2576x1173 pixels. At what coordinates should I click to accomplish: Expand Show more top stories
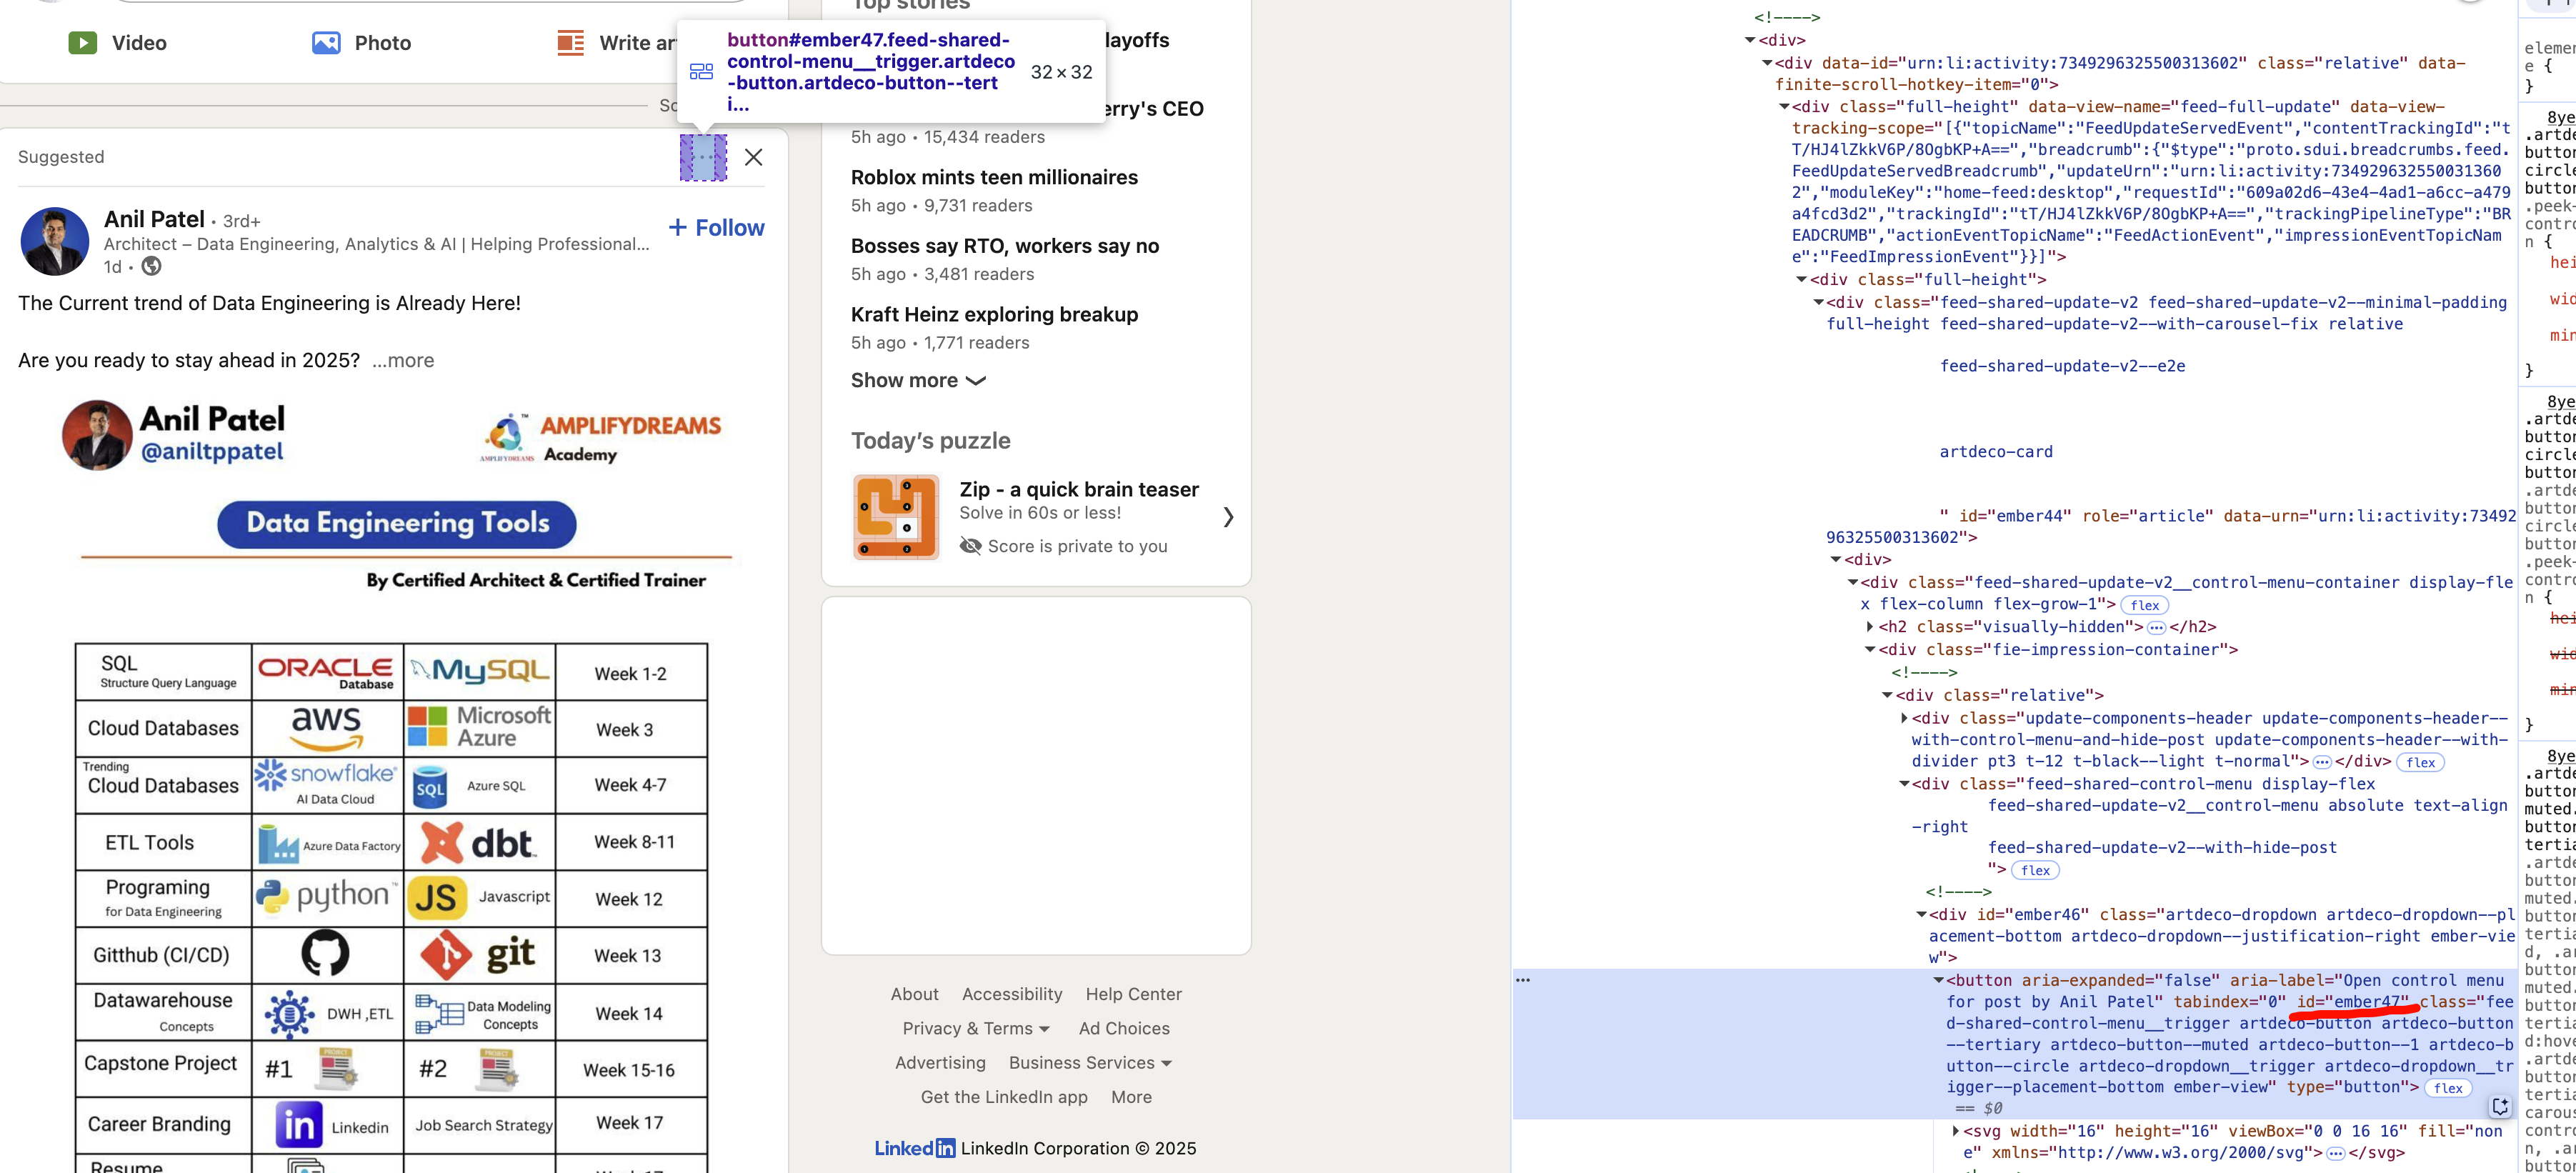pyautogui.click(x=918, y=381)
